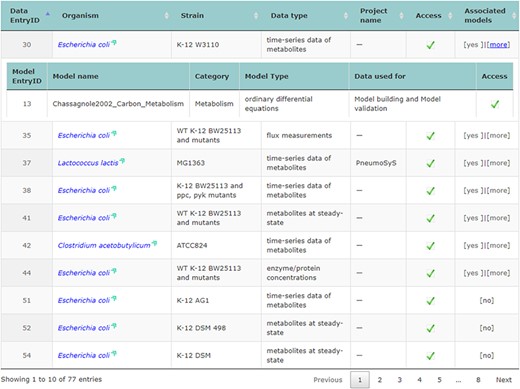Click [no] associated models for entry 54
This screenshot has width=520, height=389.
coord(487,356)
